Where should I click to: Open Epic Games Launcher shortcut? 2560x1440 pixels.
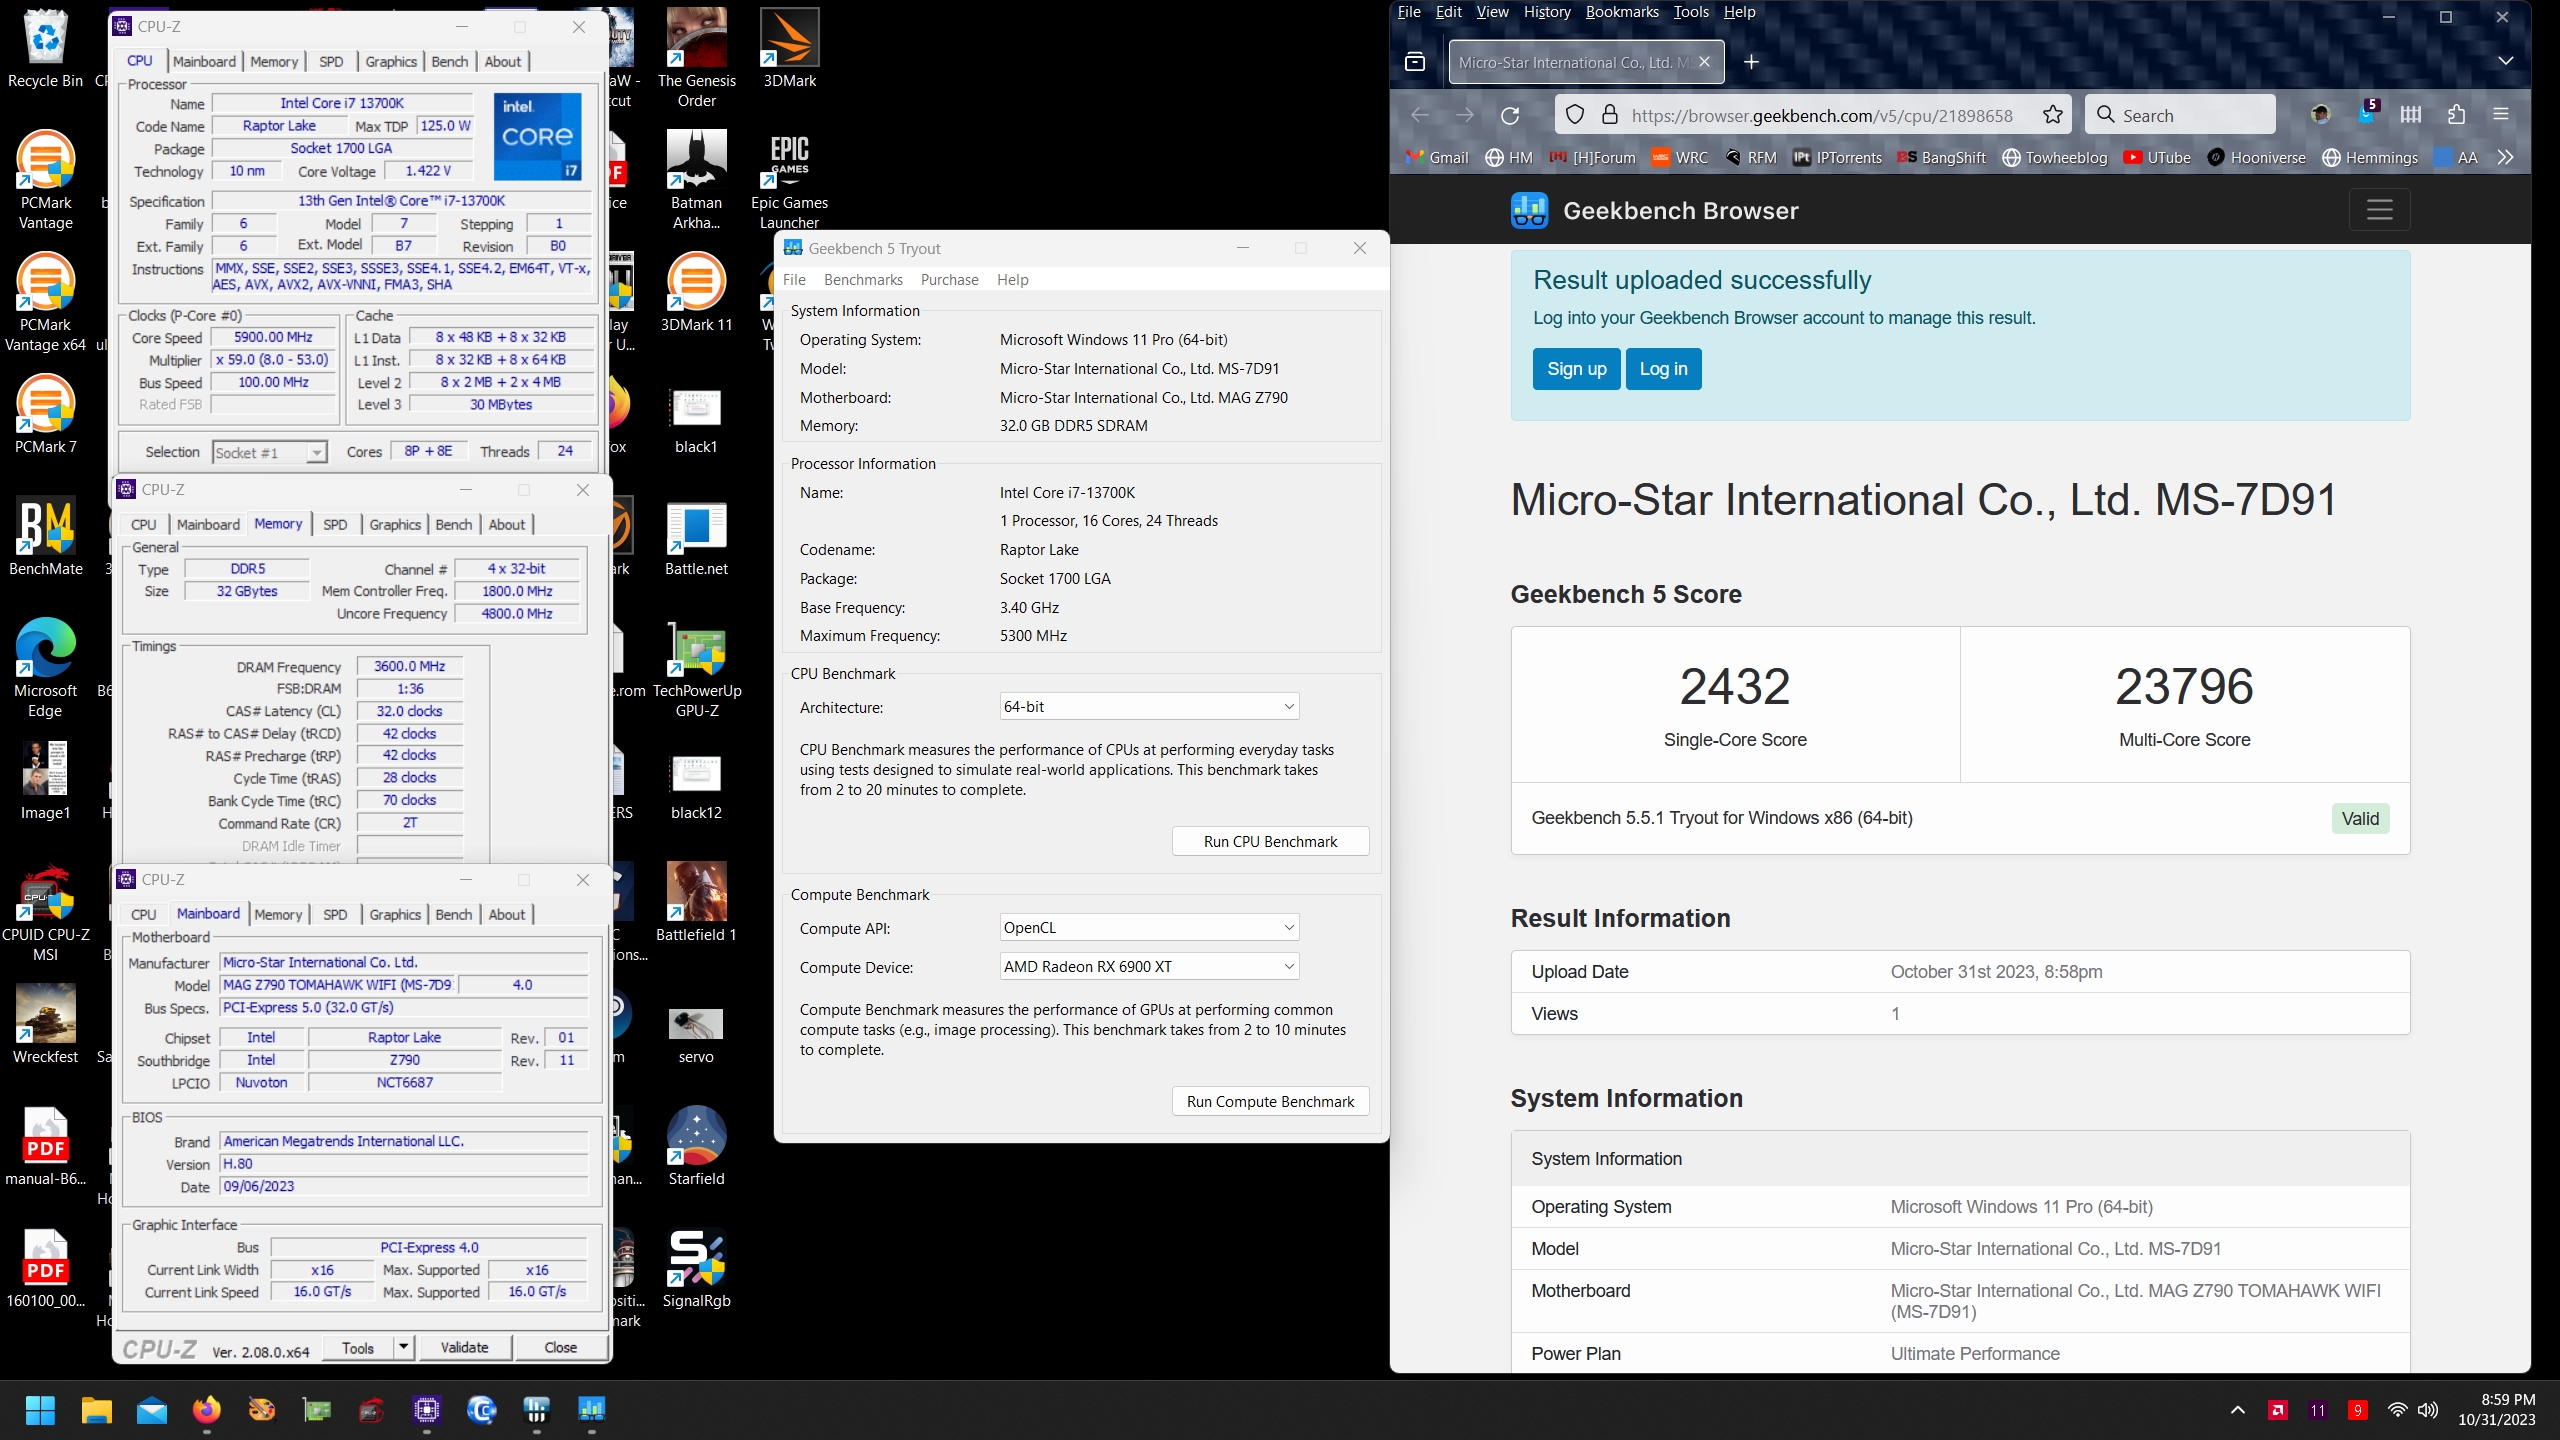pos(789,180)
